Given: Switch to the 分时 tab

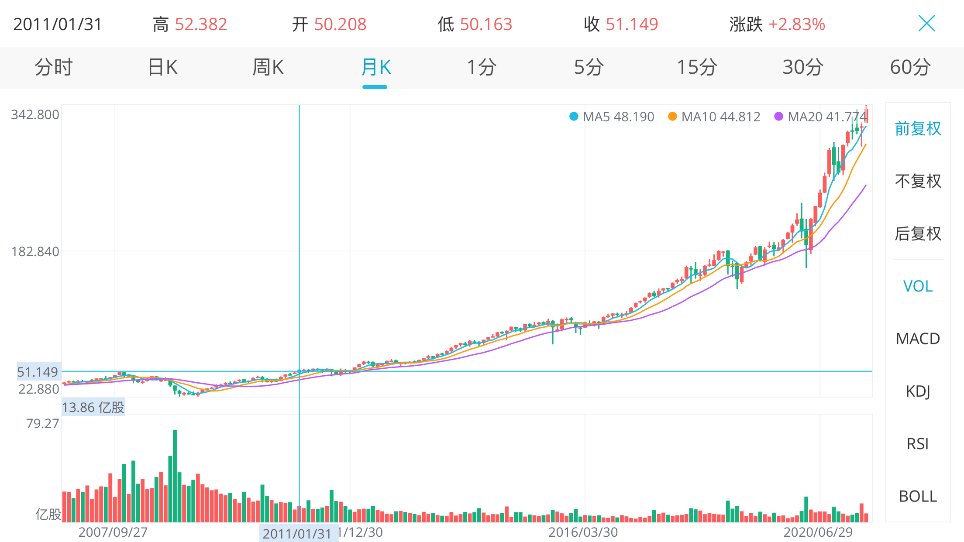Looking at the screenshot, I should [x=54, y=68].
